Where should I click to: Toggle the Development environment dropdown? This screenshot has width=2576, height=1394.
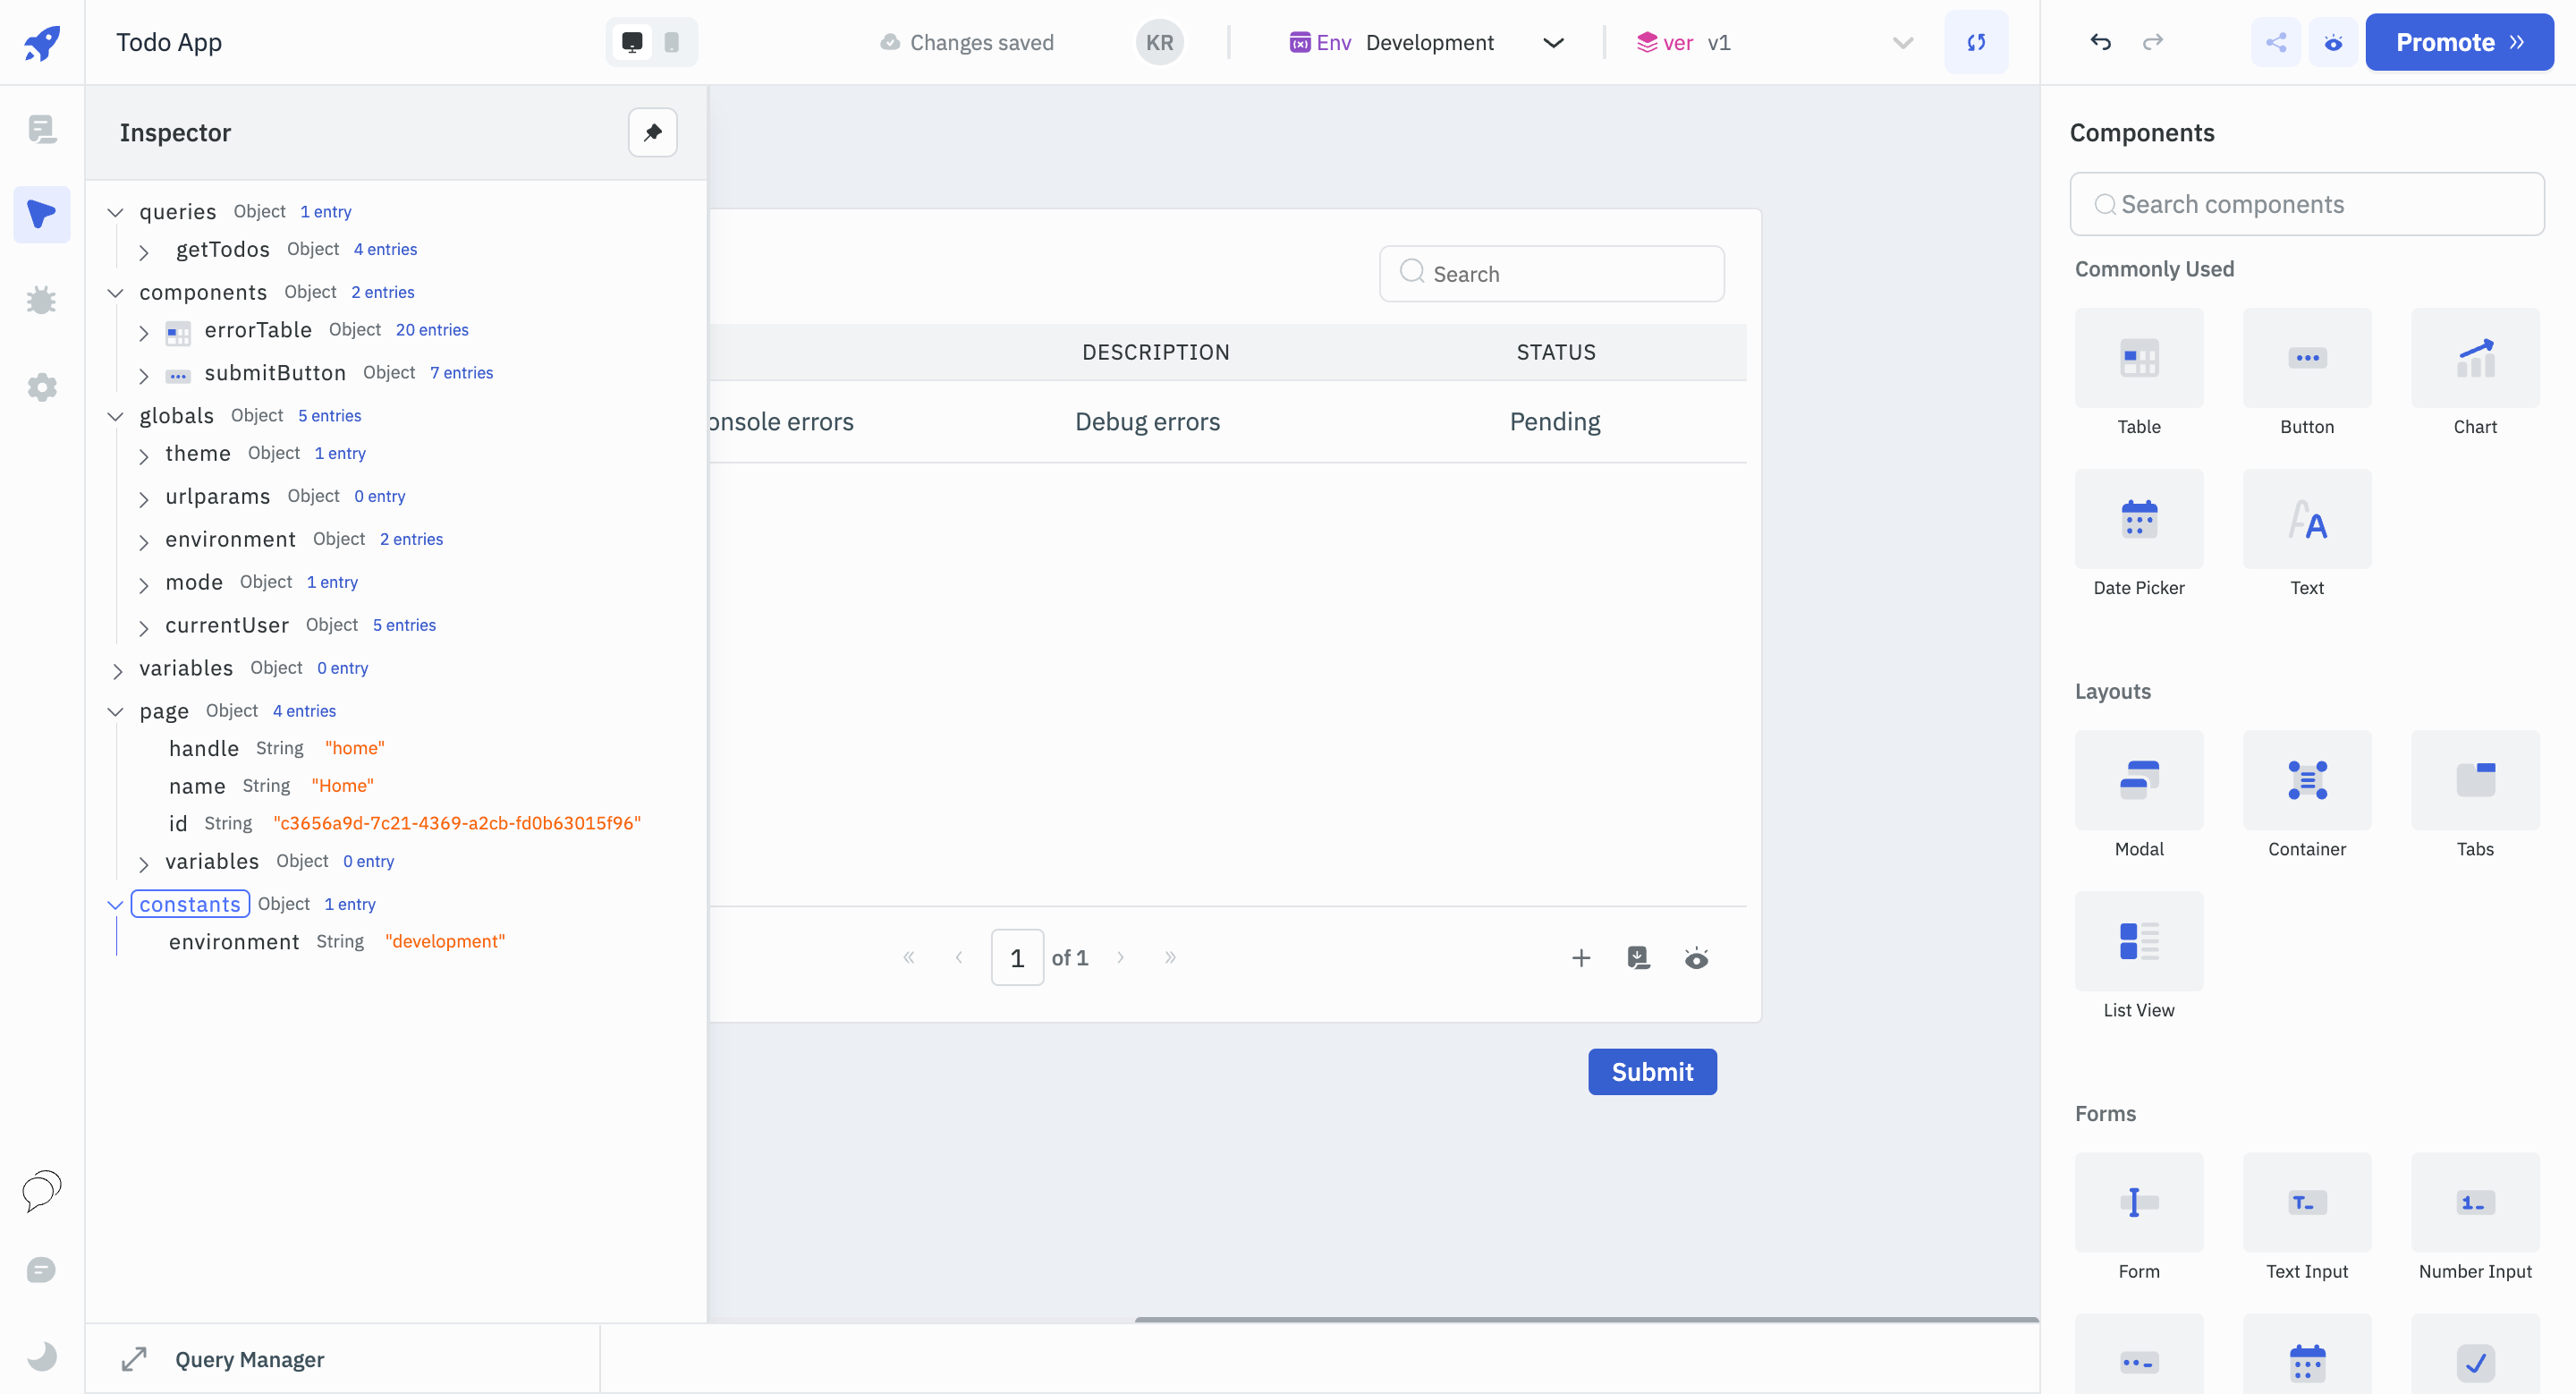pos(1553,39)
